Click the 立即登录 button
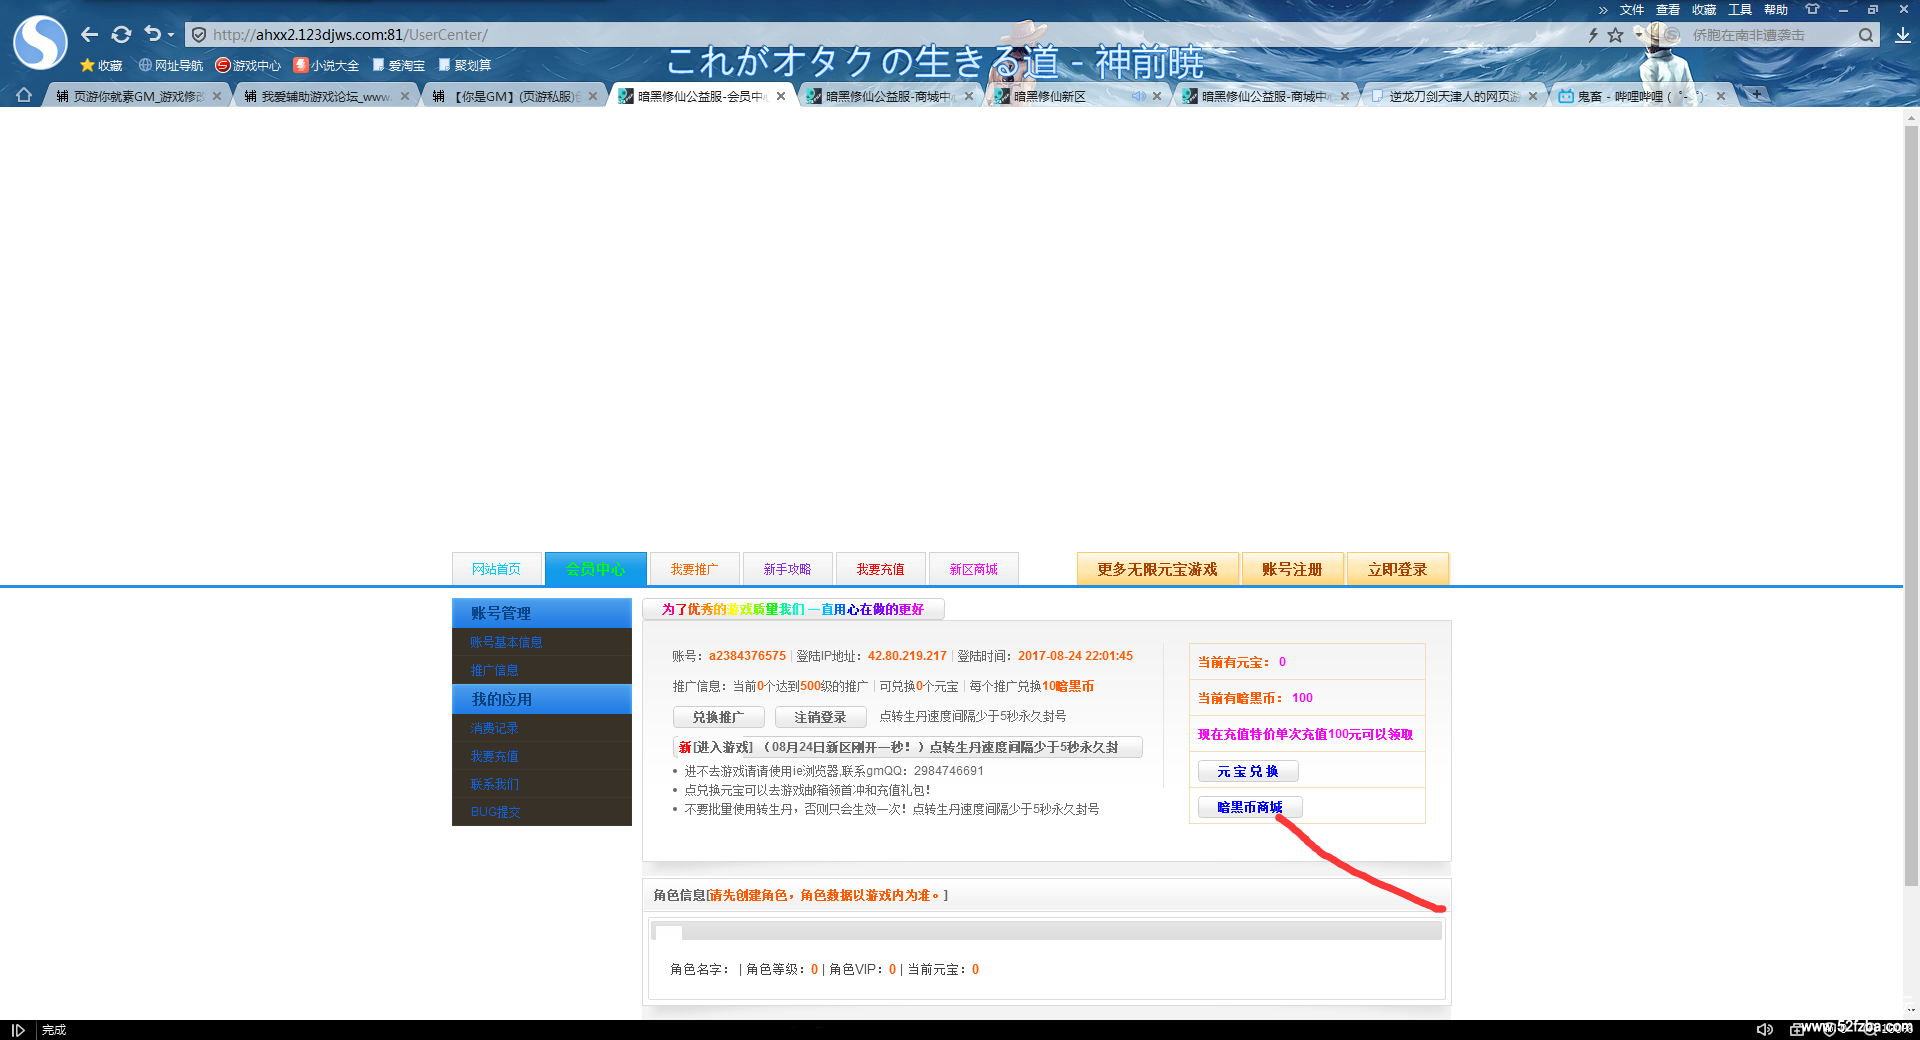The height and width of the screenshot is (1040, 1920). tap(1398, 569)
